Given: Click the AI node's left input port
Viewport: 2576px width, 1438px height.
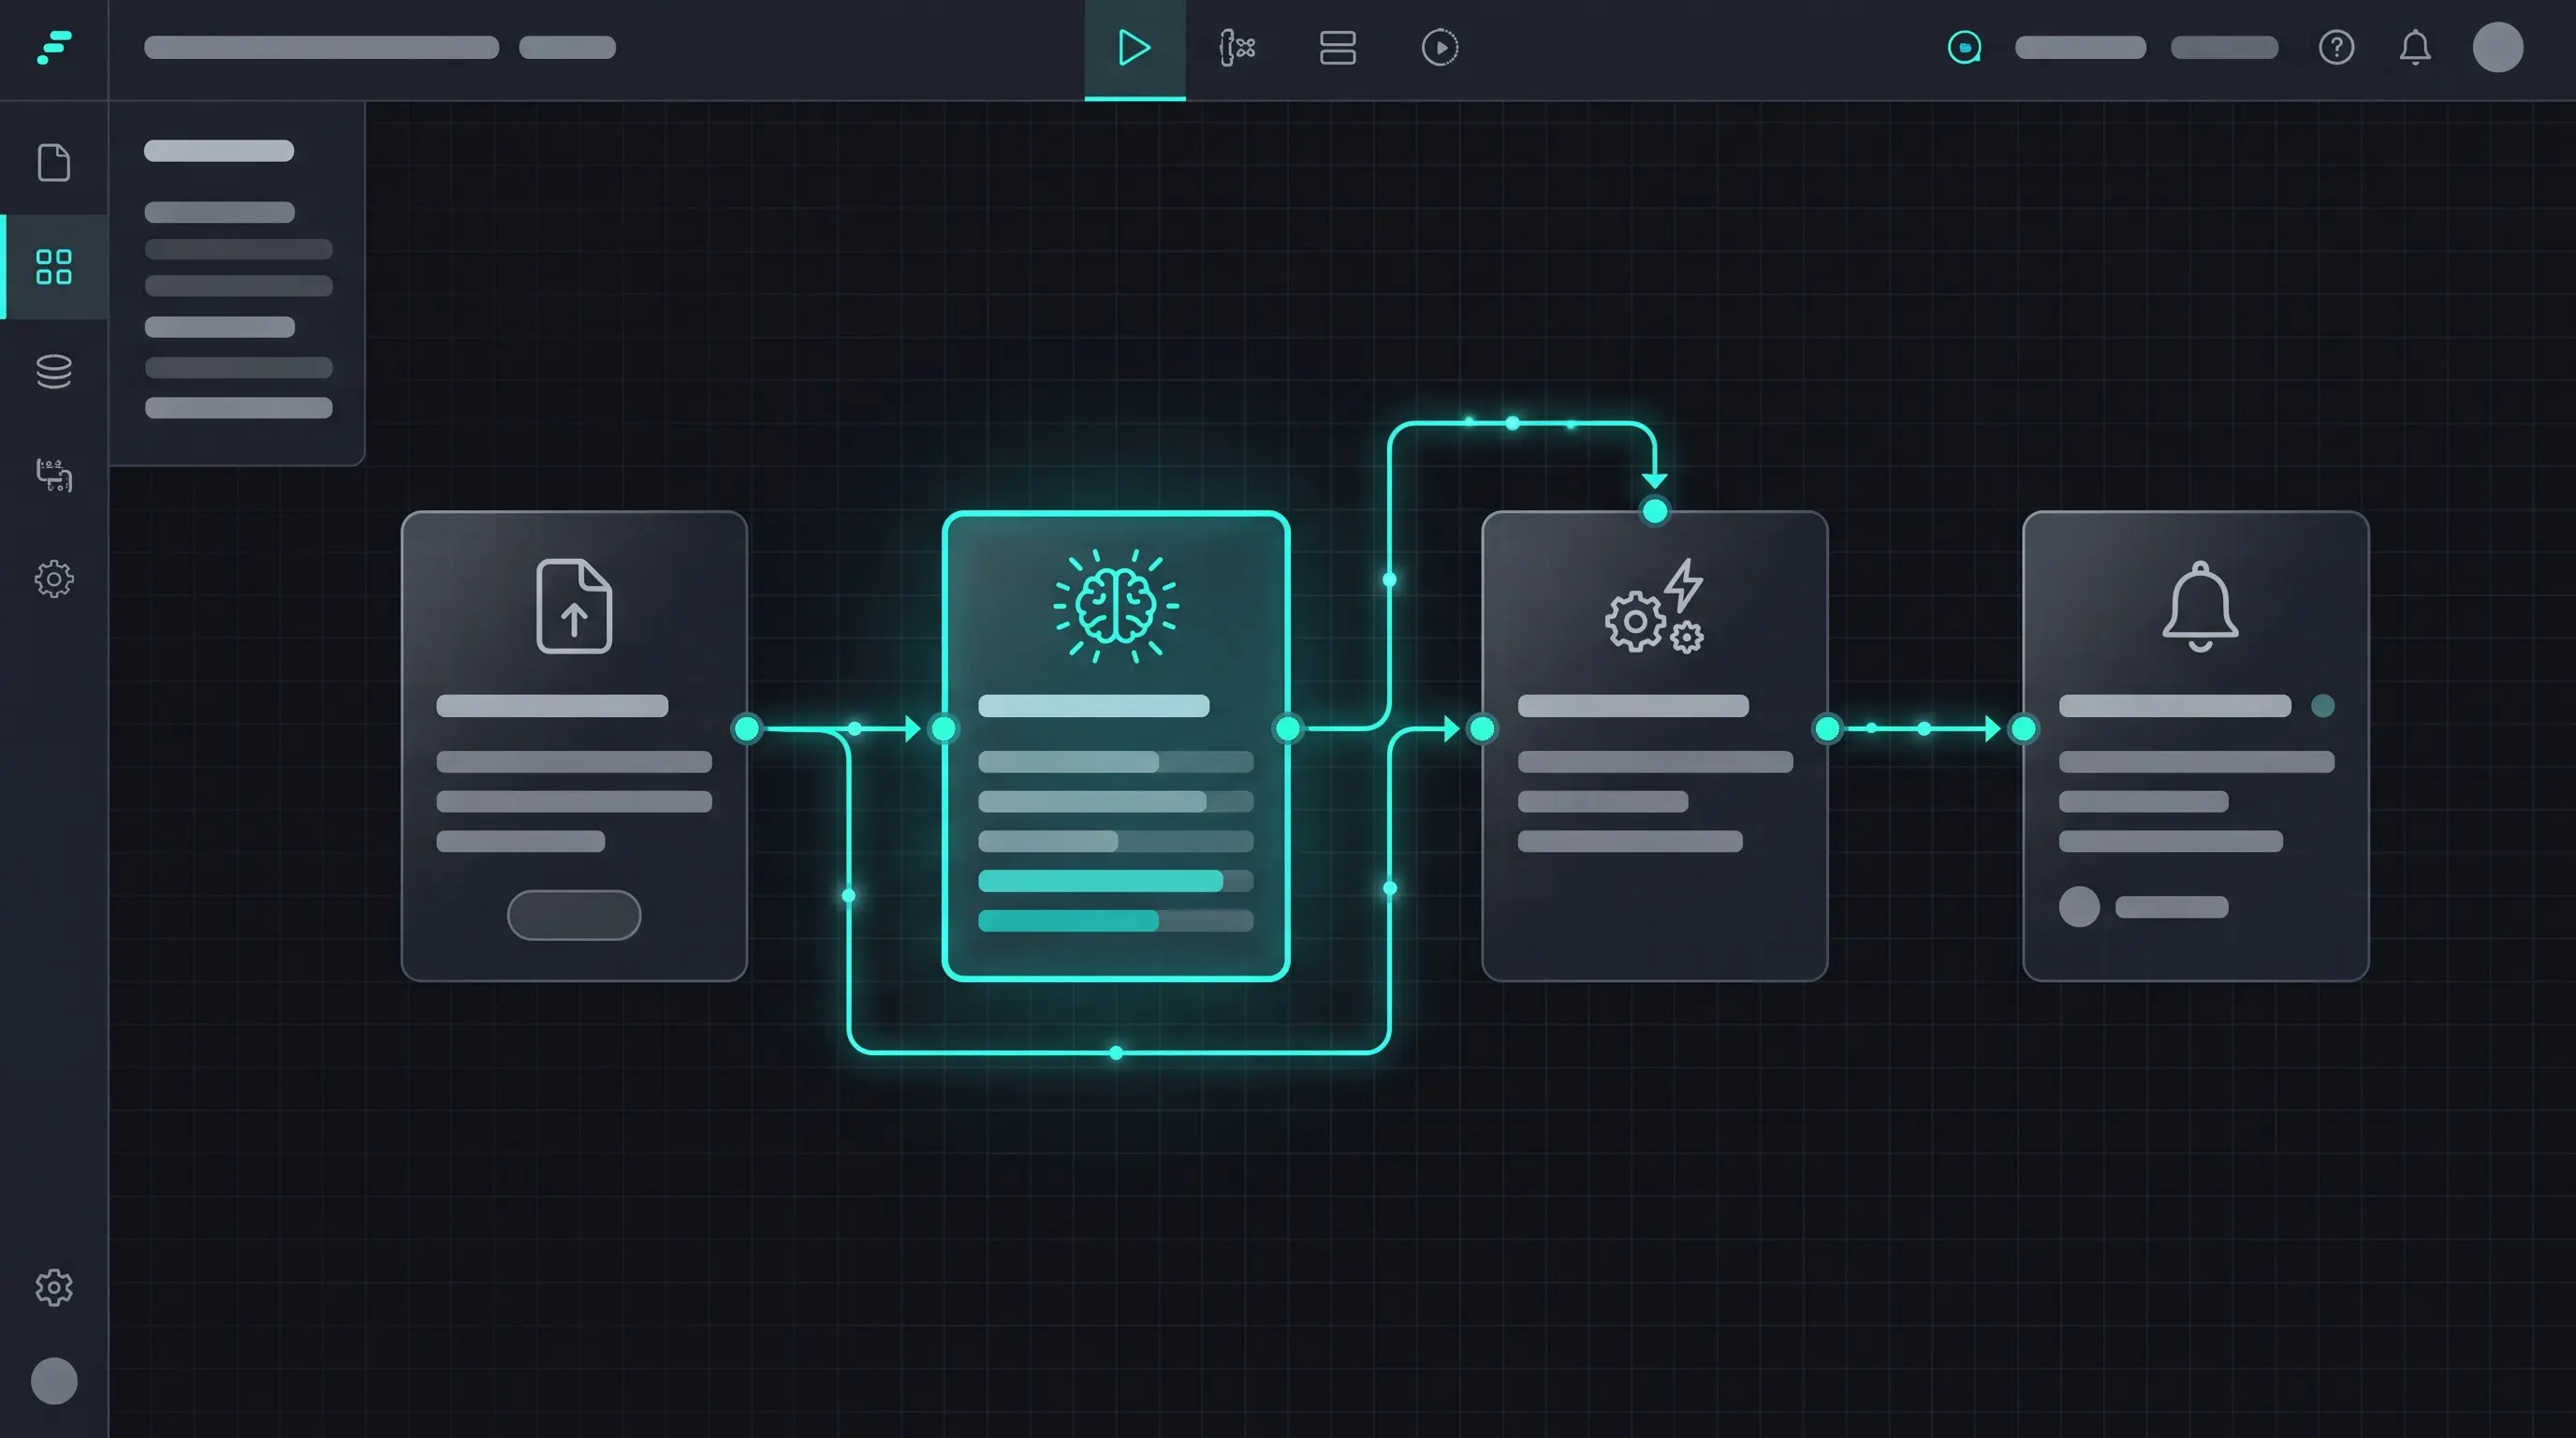Looking at the screenshot, I should click(943, 729).
